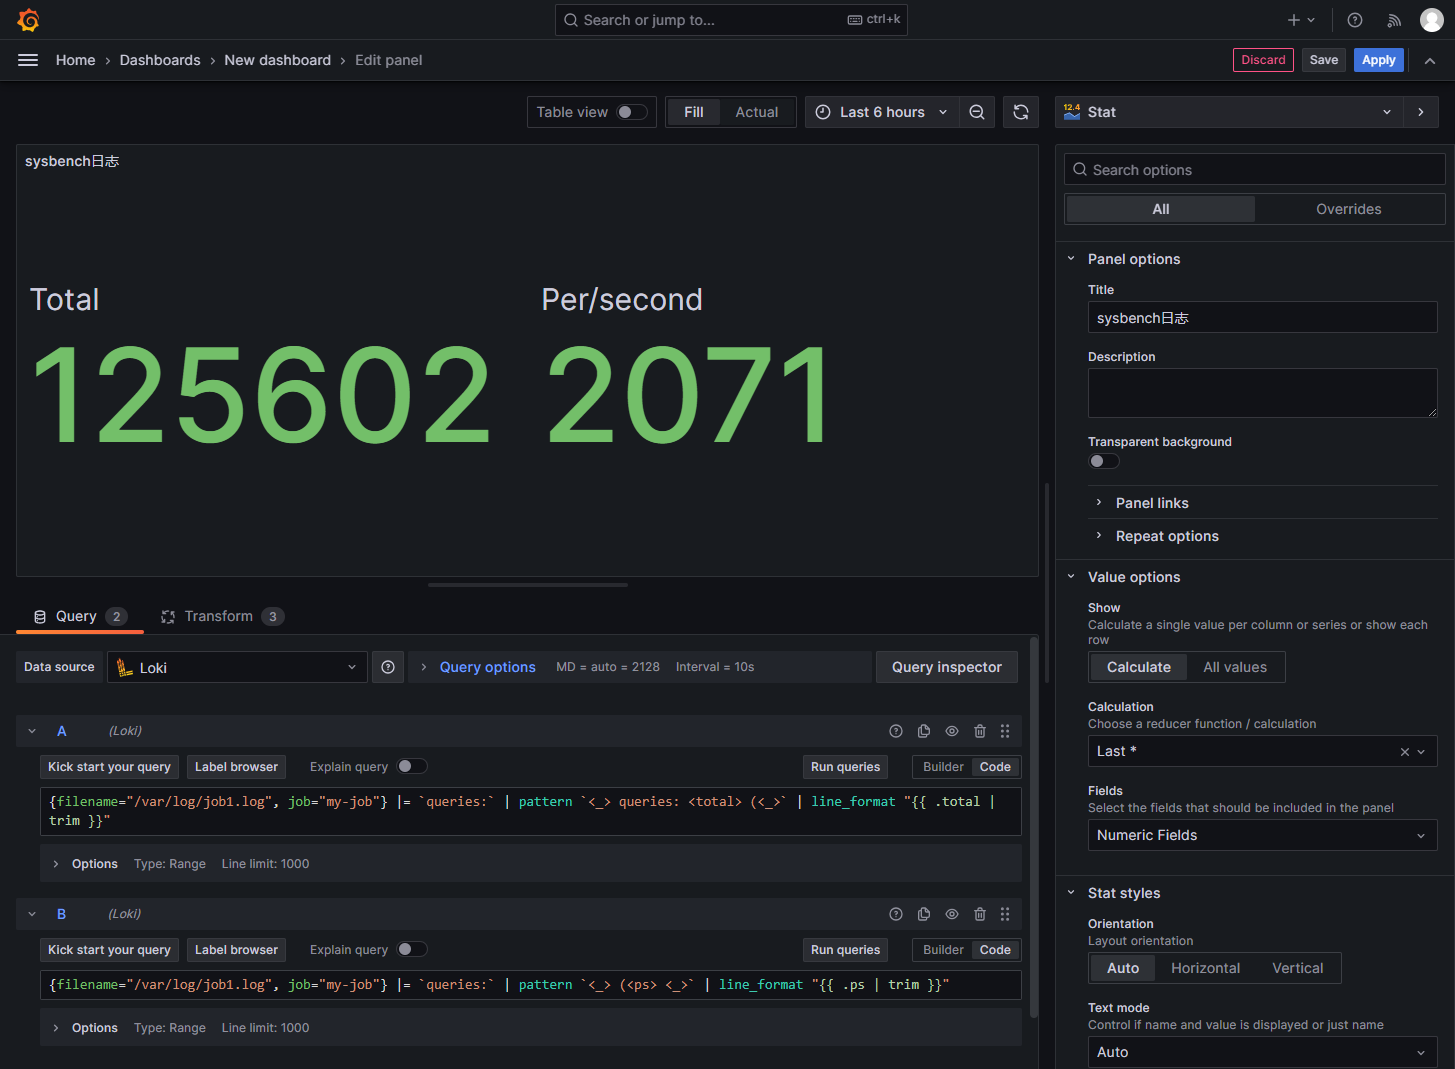Open the Calculation Last * dropdown

[1262, 751]
